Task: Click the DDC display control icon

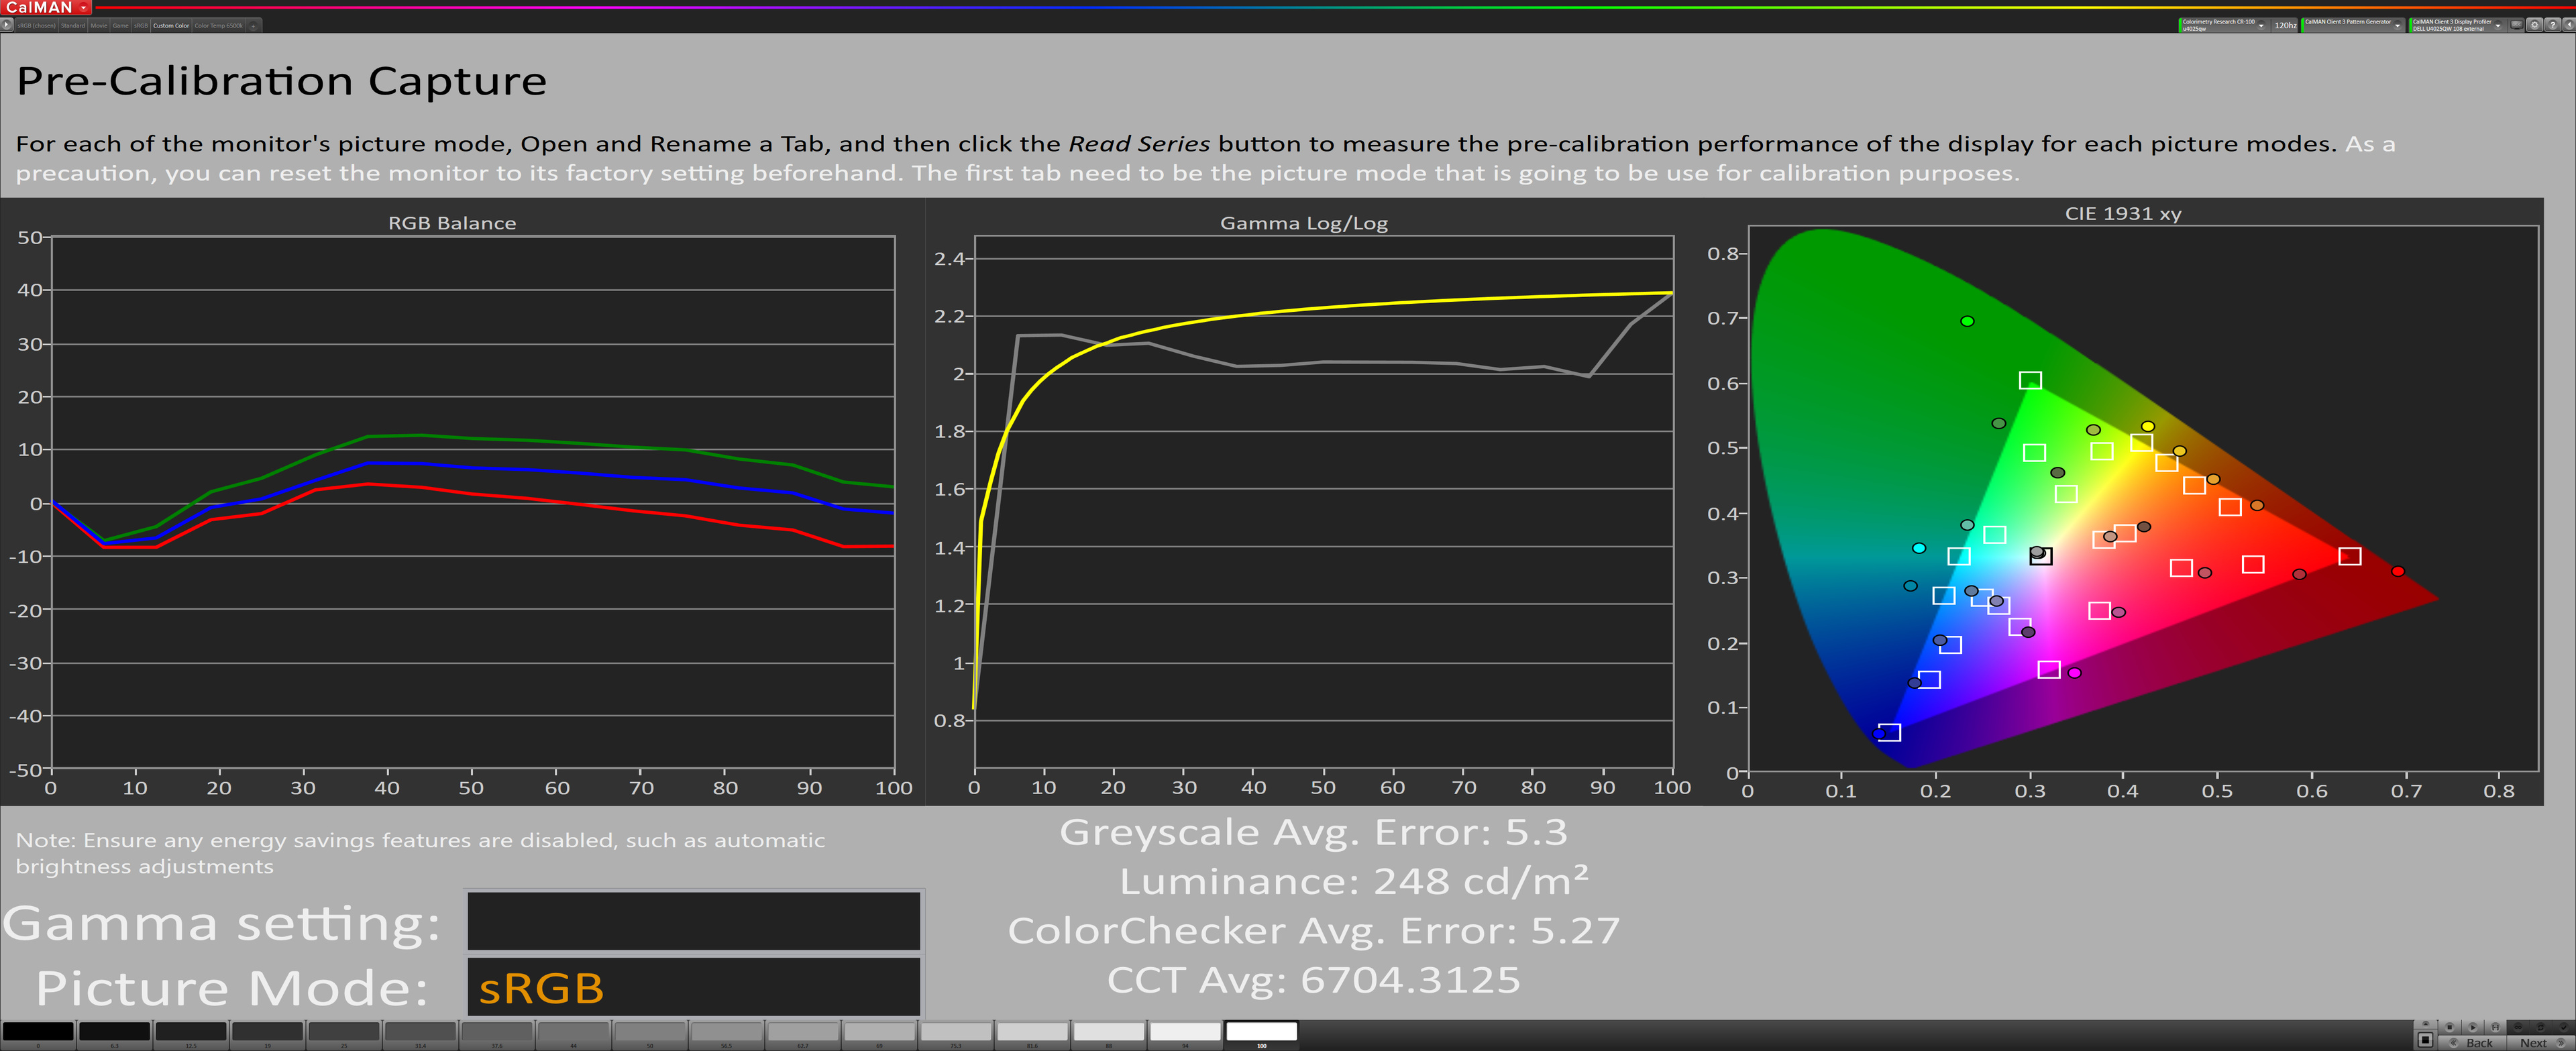Action: [x=2516, y=25]
